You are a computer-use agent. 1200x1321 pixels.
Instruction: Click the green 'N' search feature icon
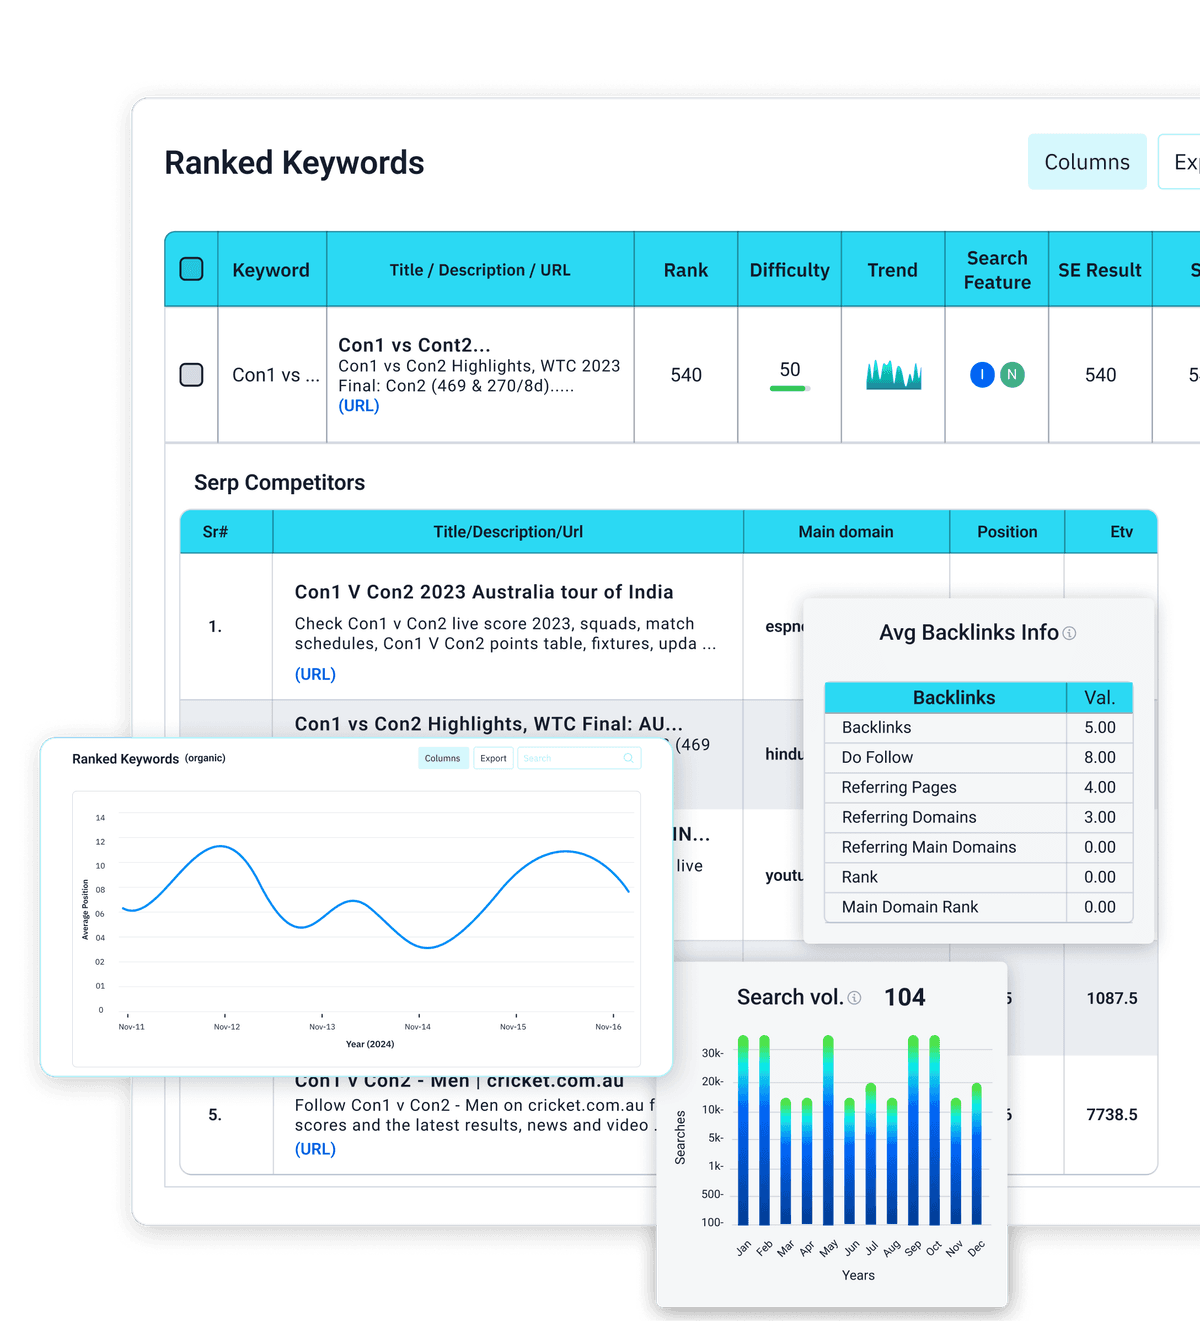tap(1012, 375)
